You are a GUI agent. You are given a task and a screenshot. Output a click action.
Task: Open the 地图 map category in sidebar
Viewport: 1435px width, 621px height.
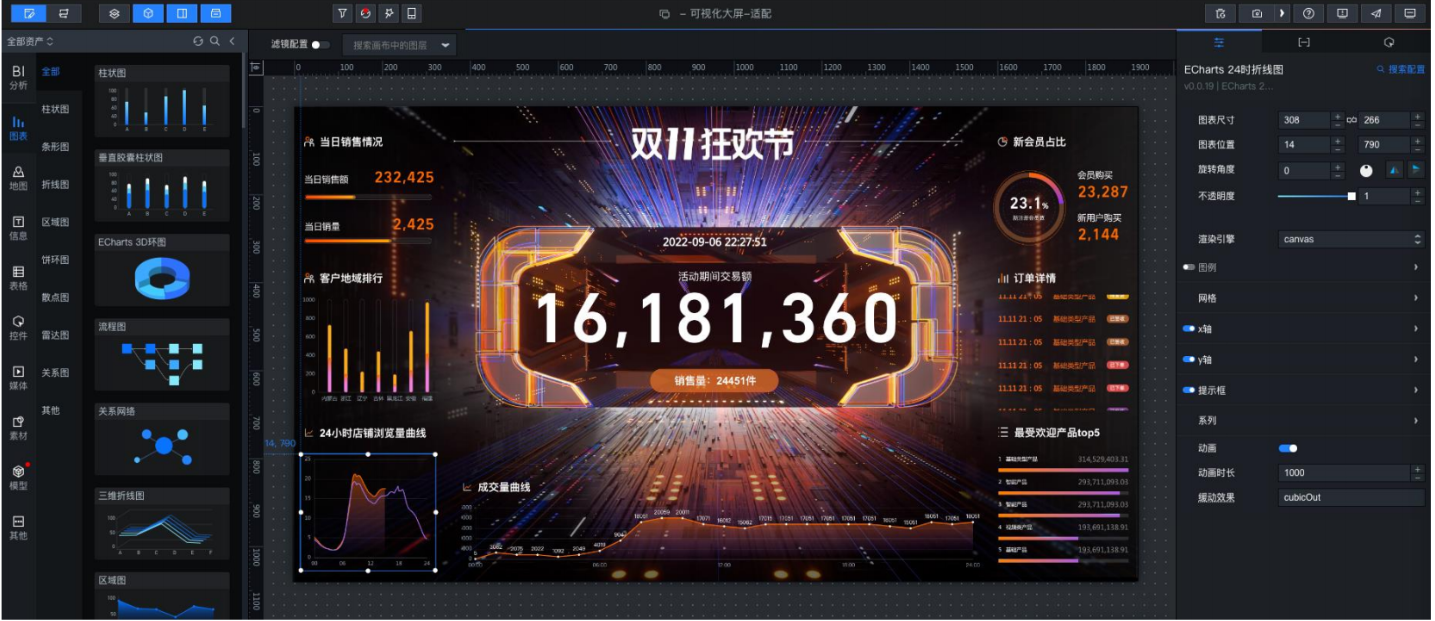18,178
